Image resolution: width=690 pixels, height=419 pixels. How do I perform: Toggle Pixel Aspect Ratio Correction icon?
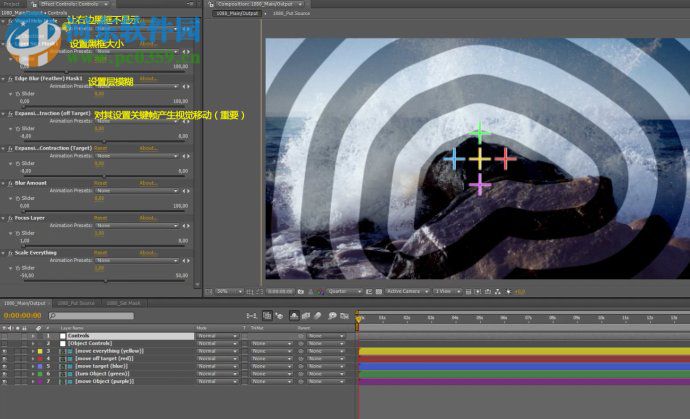(x=468, y=291)
